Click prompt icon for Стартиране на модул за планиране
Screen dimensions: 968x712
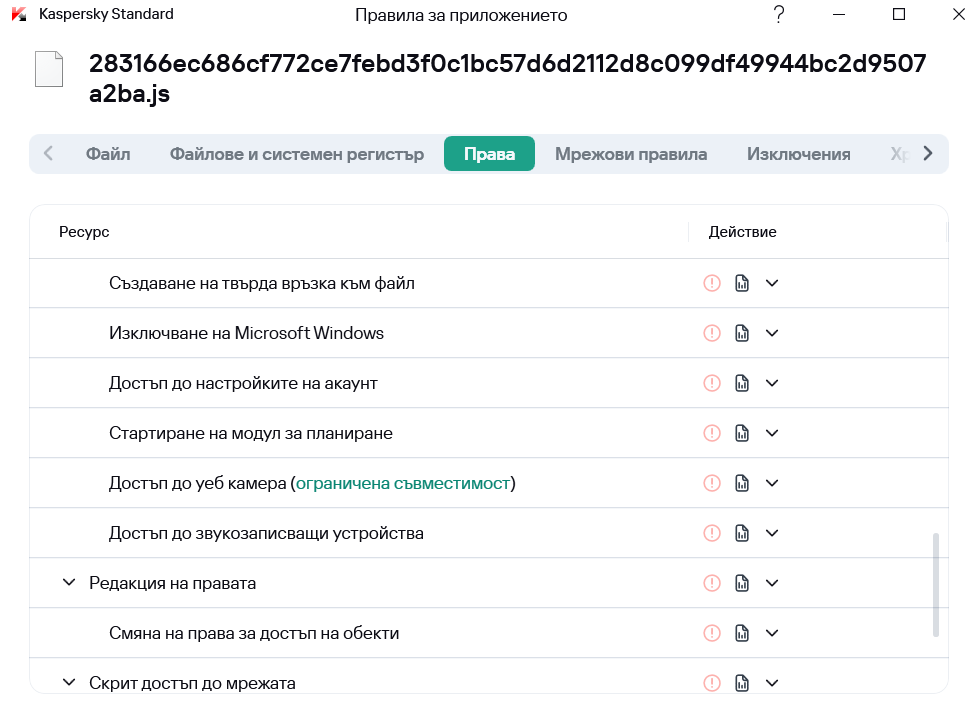(712, 433)
